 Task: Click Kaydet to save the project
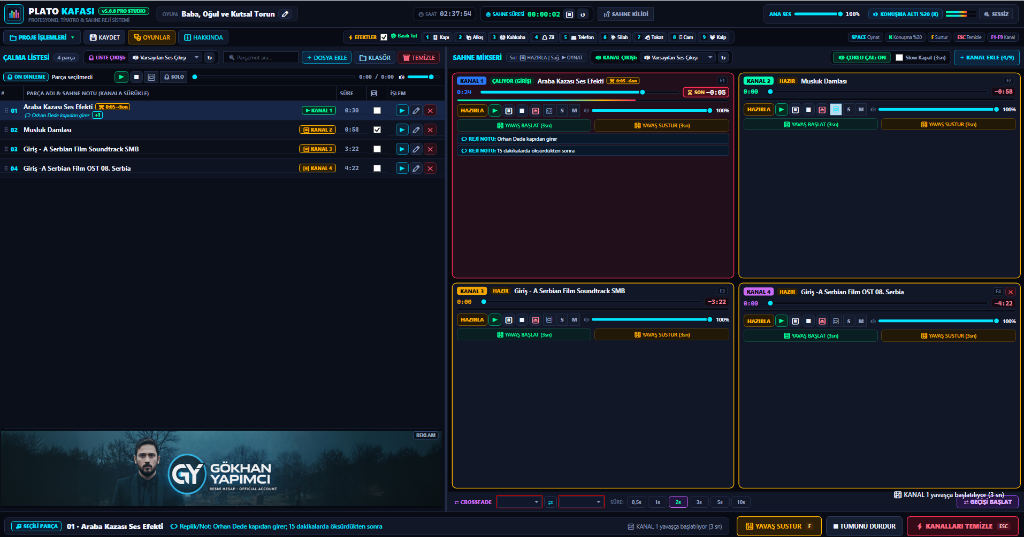coord(104,37)
